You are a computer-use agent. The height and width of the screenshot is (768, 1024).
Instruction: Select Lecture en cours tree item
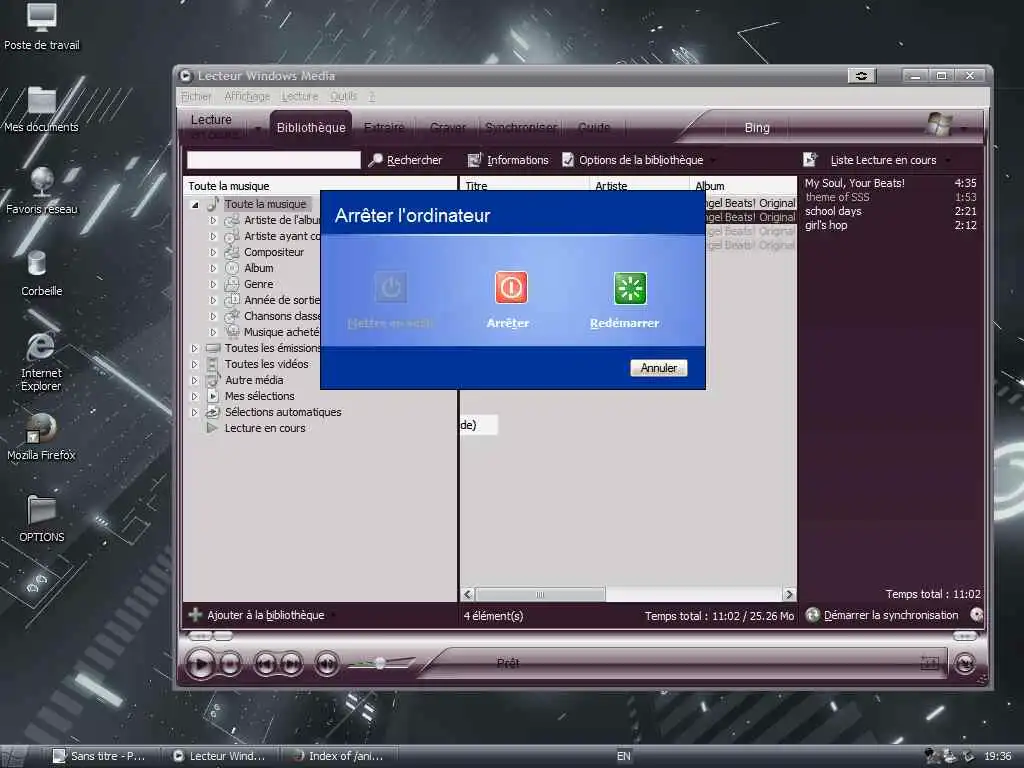click(264, 428)
